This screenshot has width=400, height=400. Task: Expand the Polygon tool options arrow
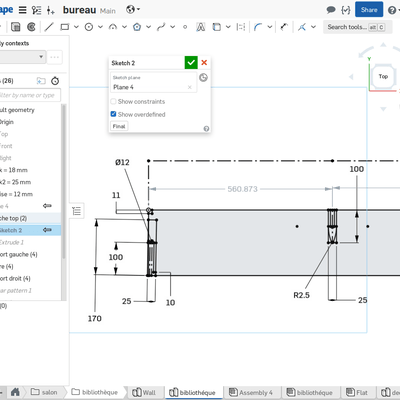[148, 27]
